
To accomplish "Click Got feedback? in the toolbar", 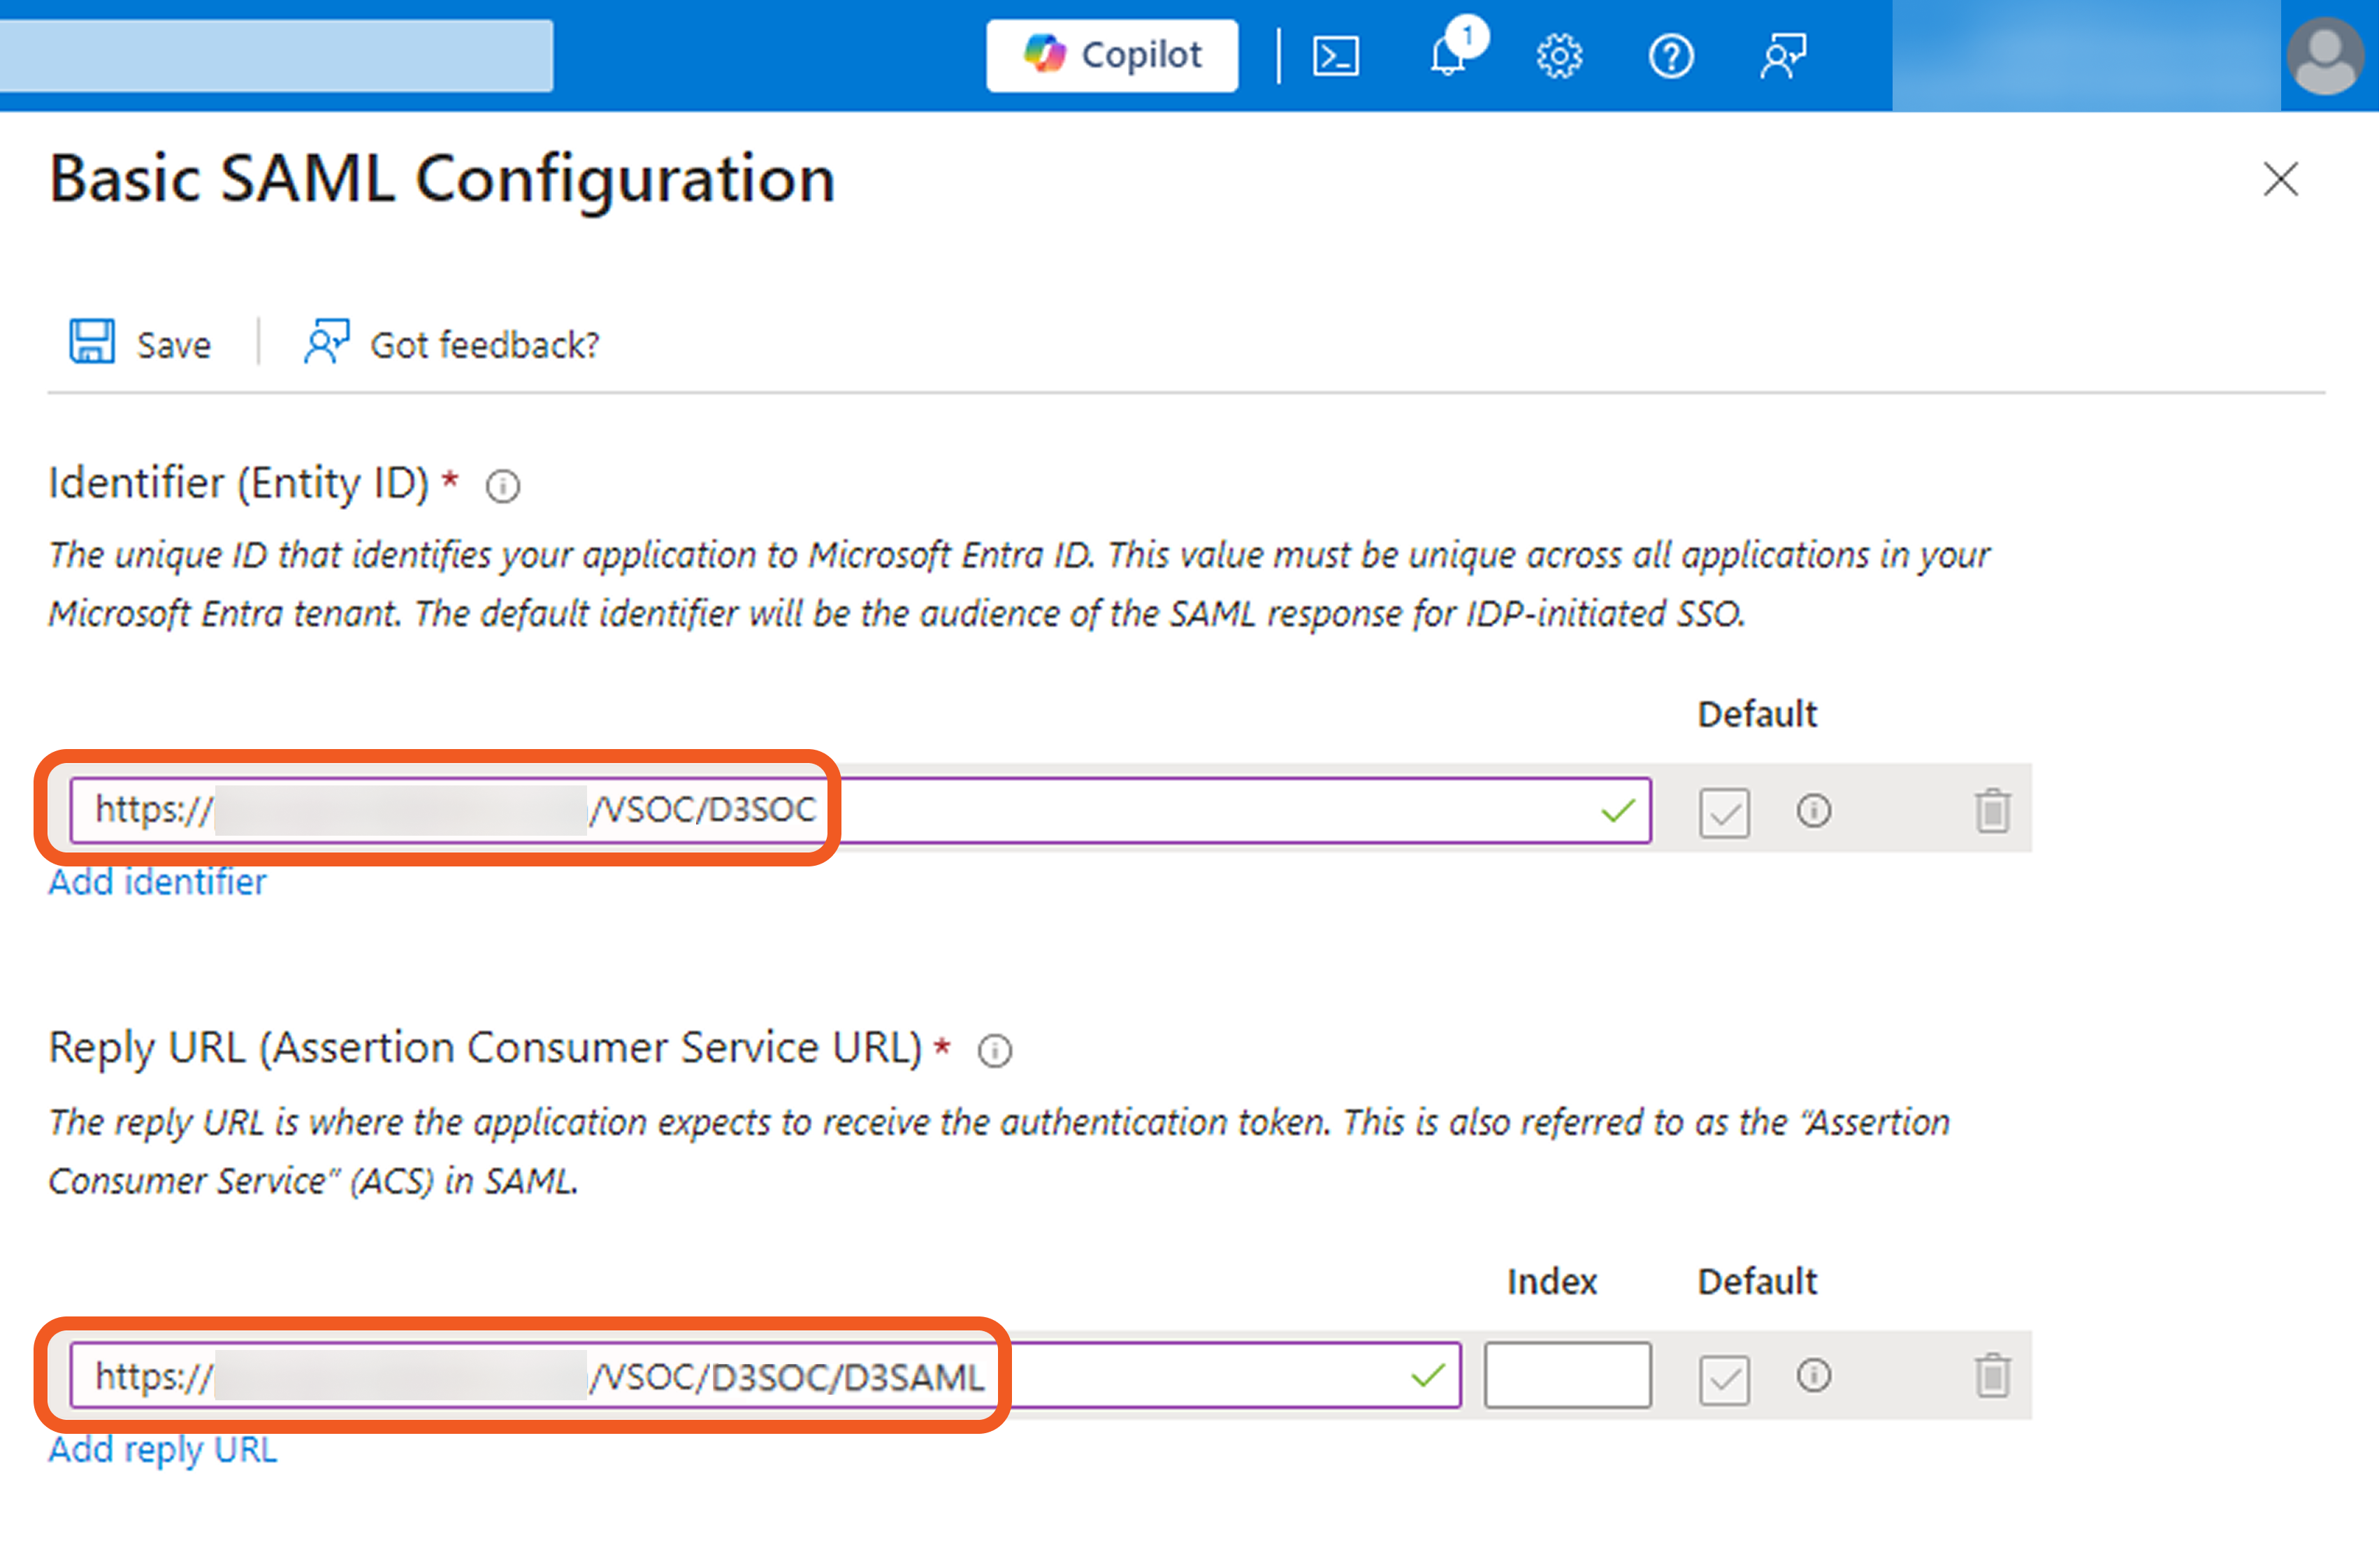I will (452, 344).
